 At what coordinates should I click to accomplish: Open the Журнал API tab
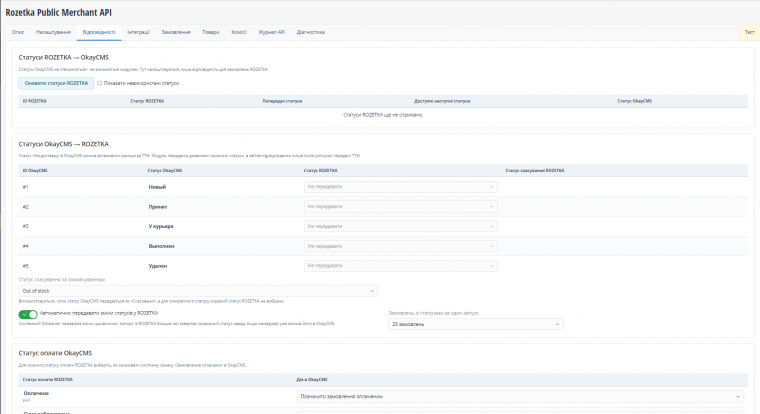click(x=271, y=32)
